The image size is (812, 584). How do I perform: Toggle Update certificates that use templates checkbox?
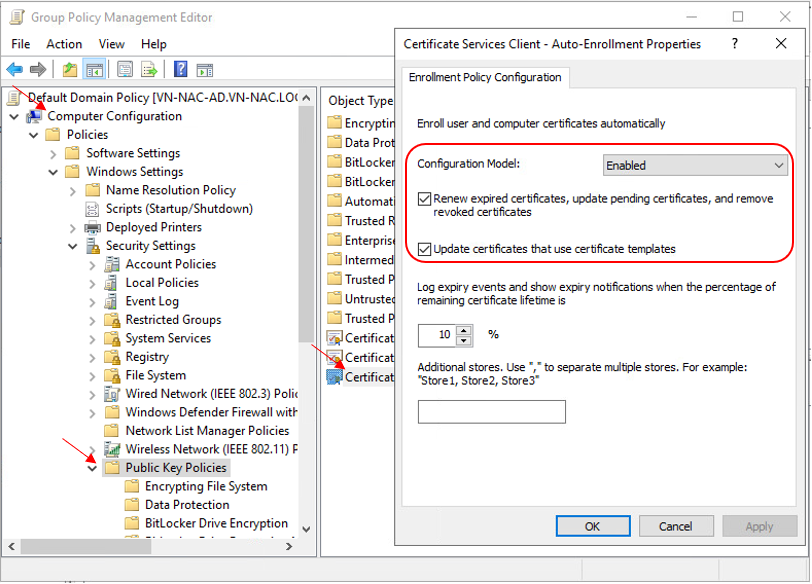(x=425, y=249)
